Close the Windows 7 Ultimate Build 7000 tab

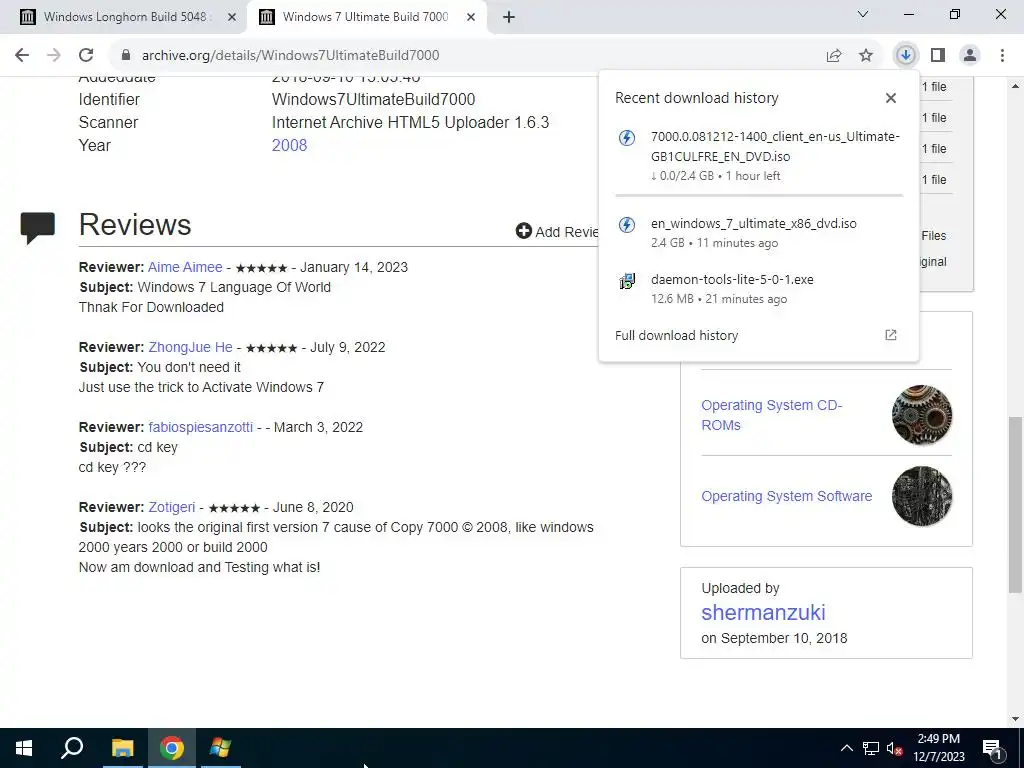(471, 18)
